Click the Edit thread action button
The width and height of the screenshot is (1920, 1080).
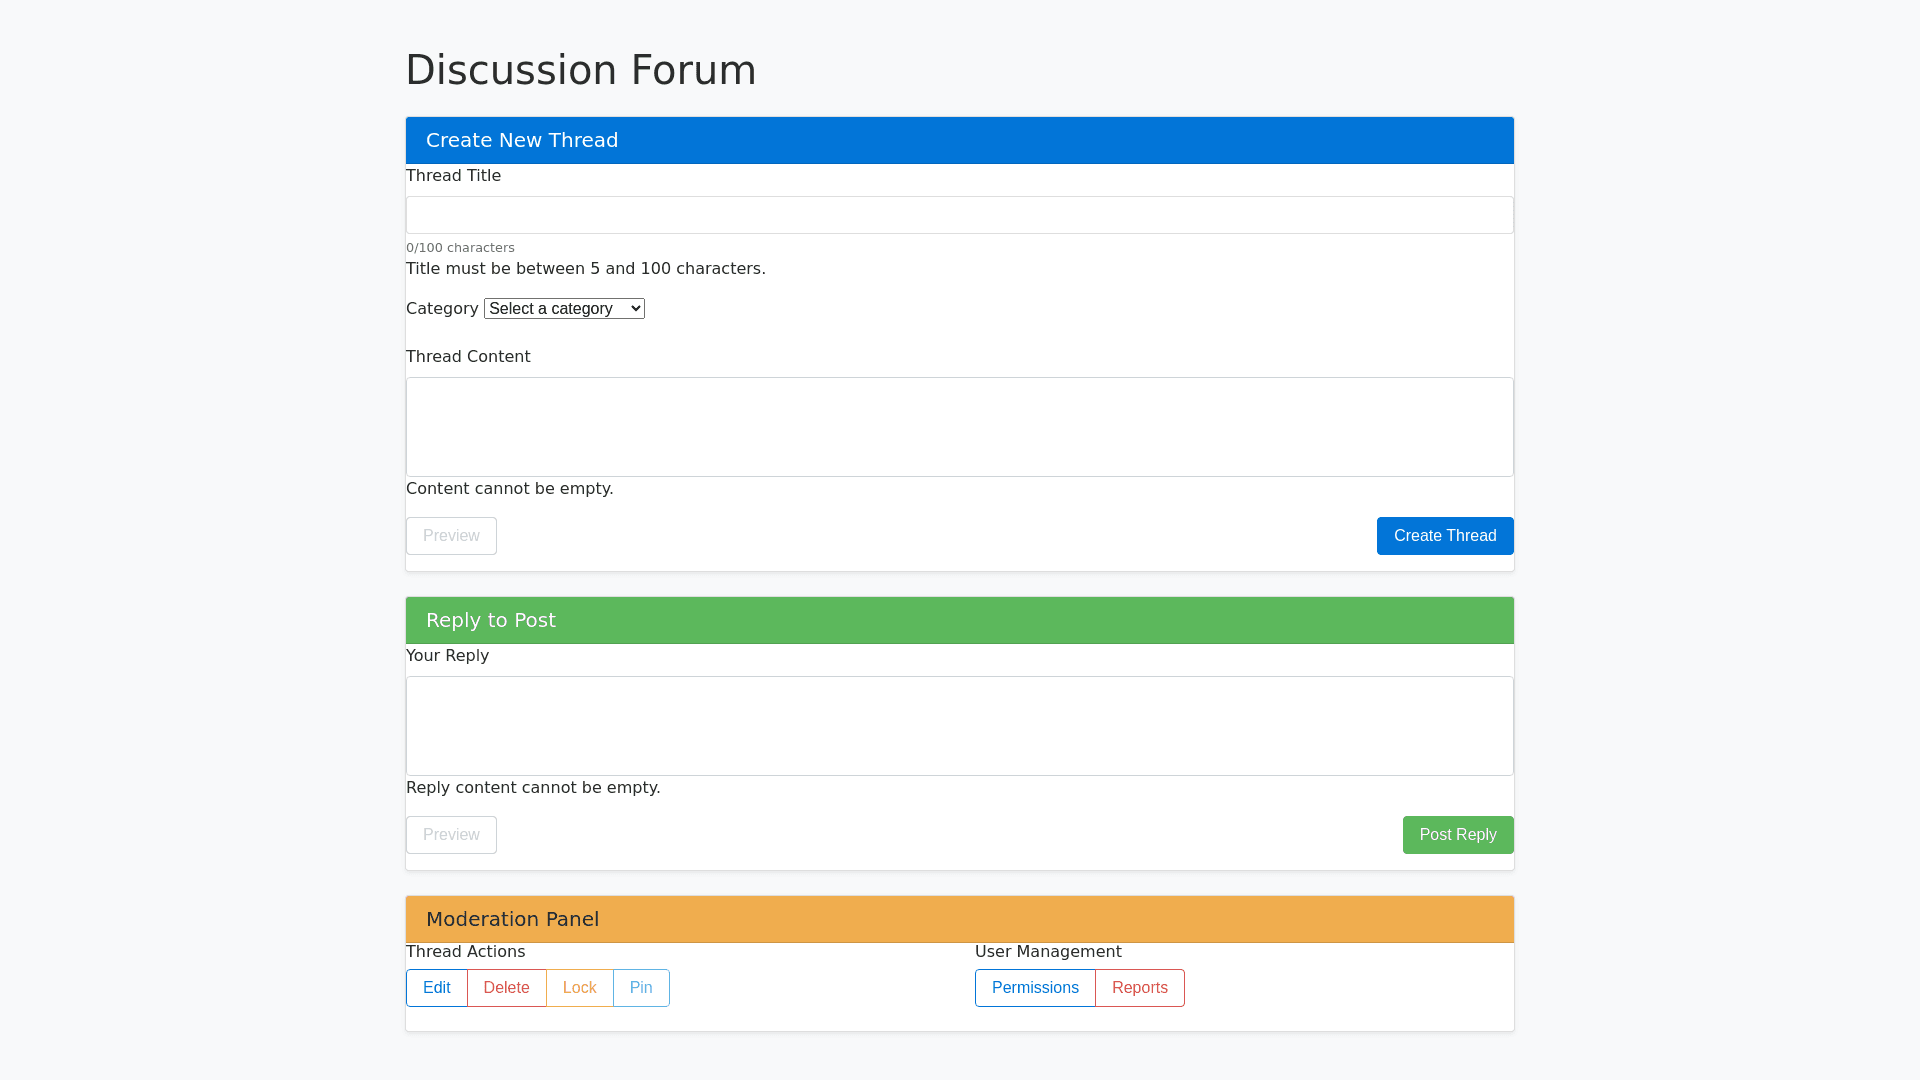(x=436, y=988)
